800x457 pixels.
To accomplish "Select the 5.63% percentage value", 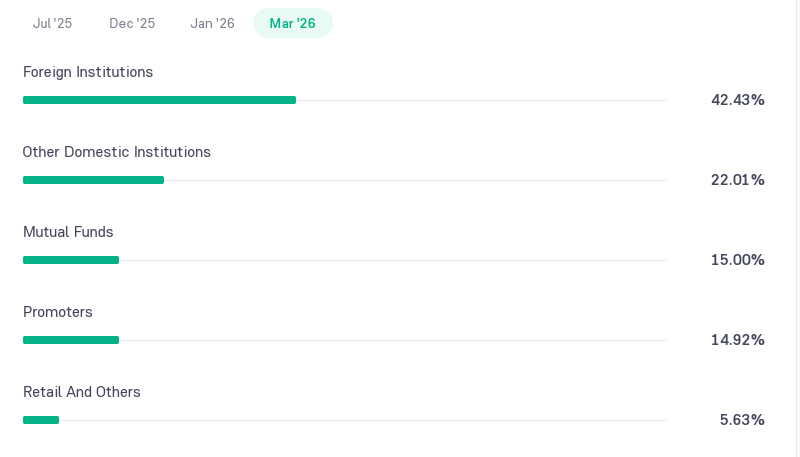I will click(x=742, y=420).
